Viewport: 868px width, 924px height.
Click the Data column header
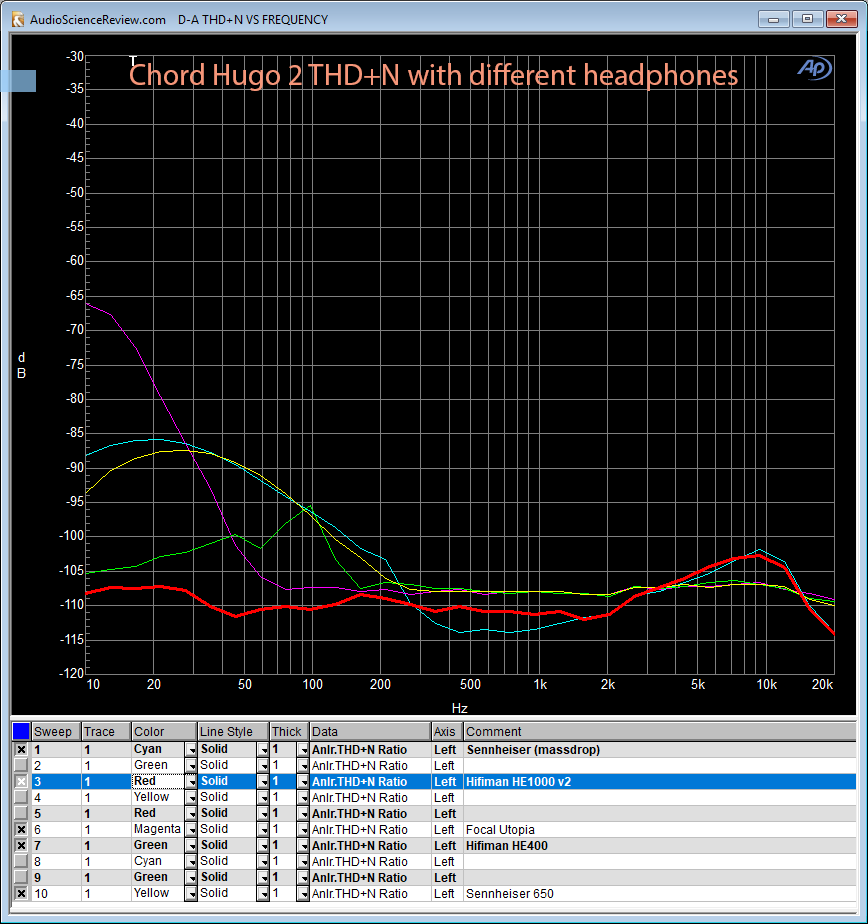[x=370, y=731]
